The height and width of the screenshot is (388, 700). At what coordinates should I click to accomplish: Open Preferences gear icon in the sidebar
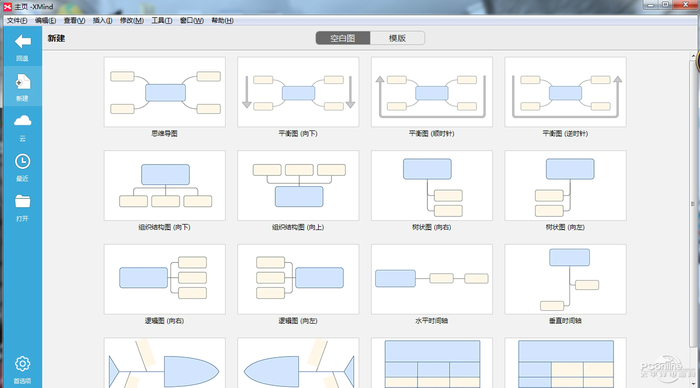22,364
